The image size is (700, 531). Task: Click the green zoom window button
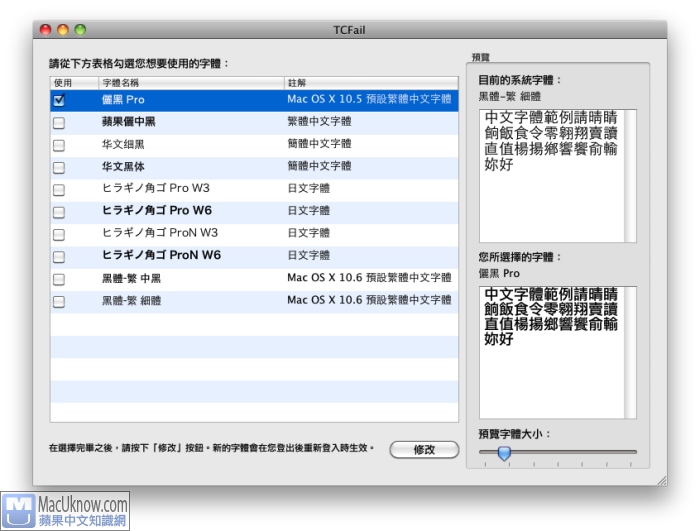[81, 30]
